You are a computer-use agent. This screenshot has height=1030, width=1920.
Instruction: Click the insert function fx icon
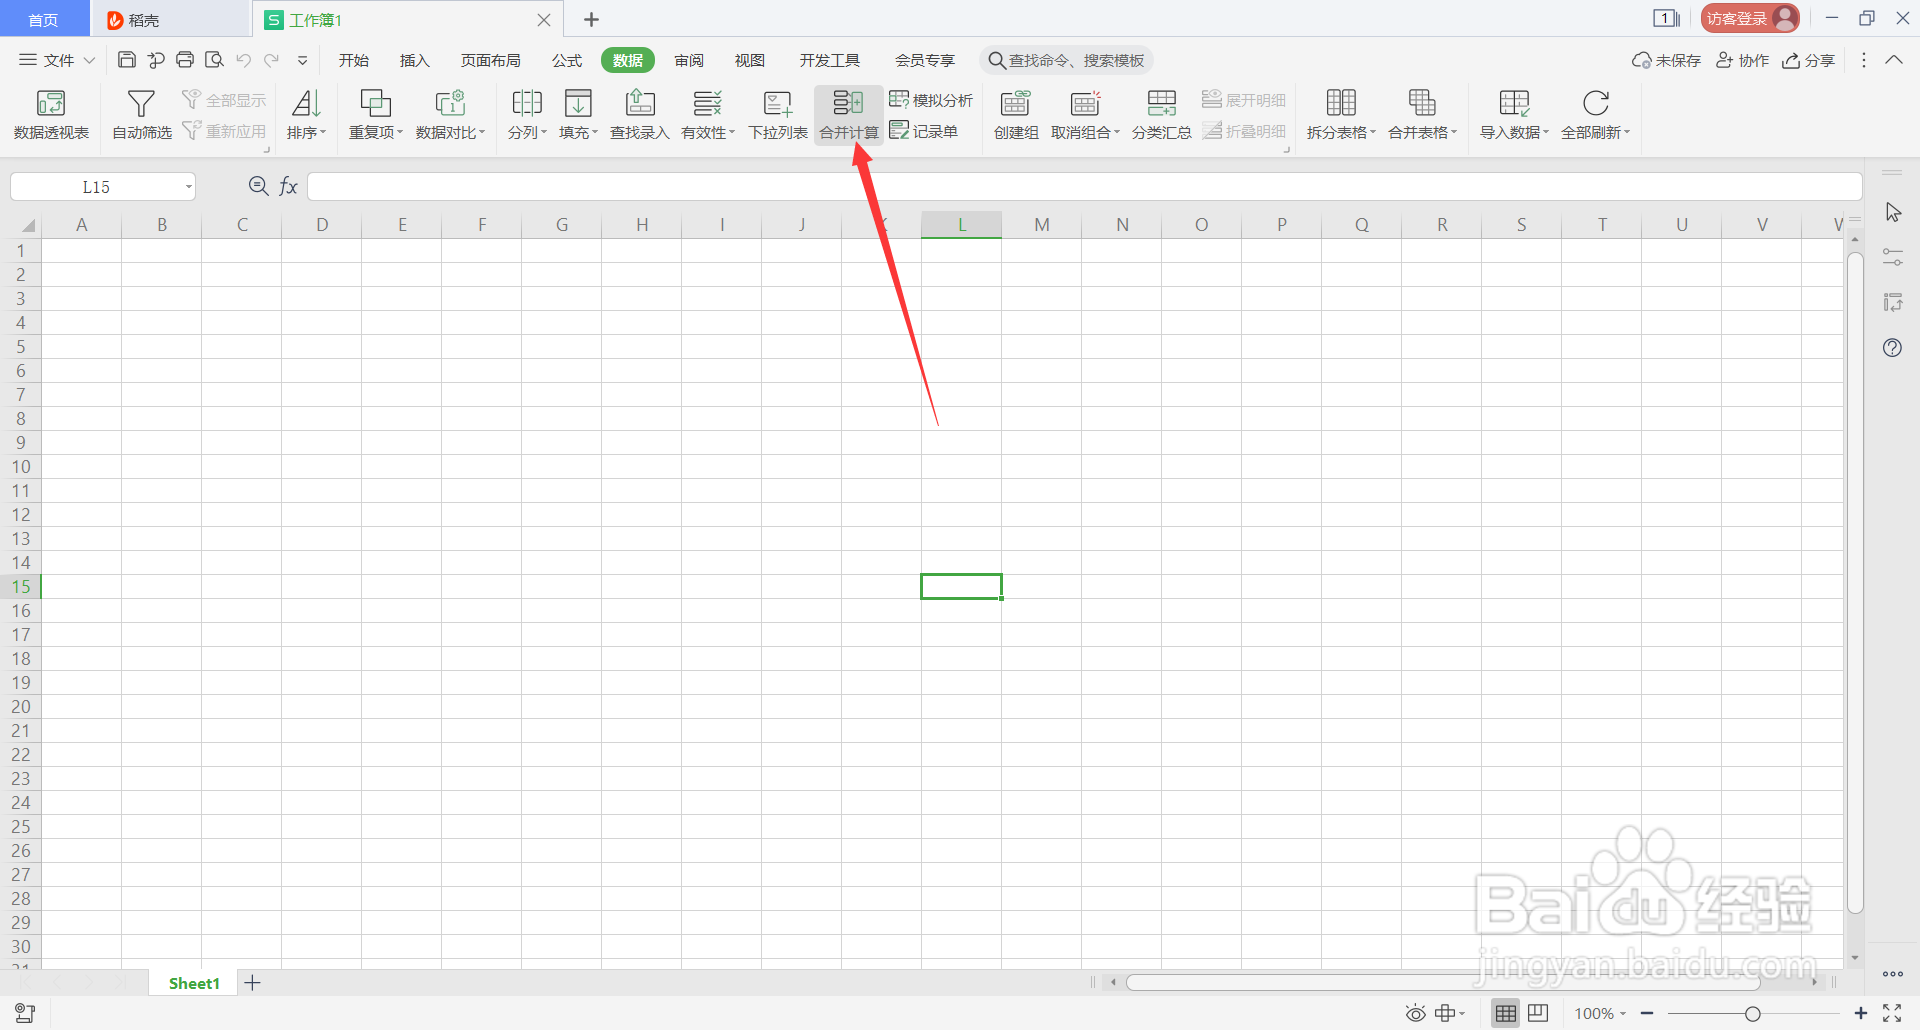(289, 186)
